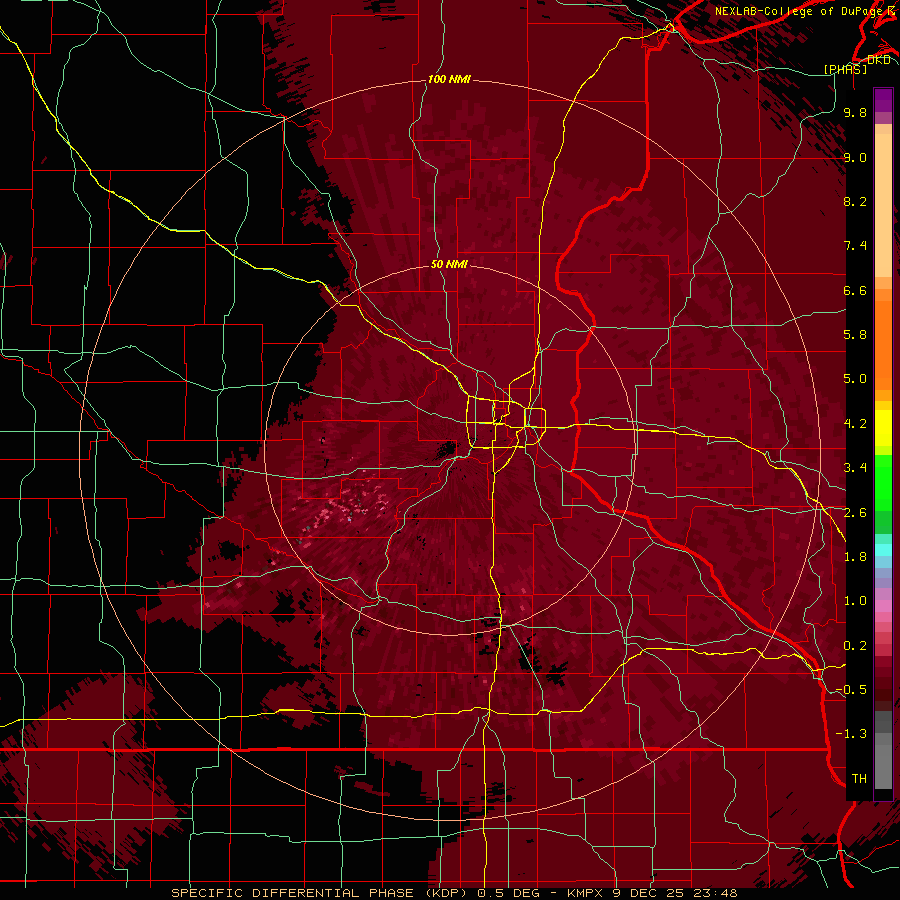Select the 100 NMI range ring label
The height and width of the screenshot is (900, 900).
click(449, 79)
